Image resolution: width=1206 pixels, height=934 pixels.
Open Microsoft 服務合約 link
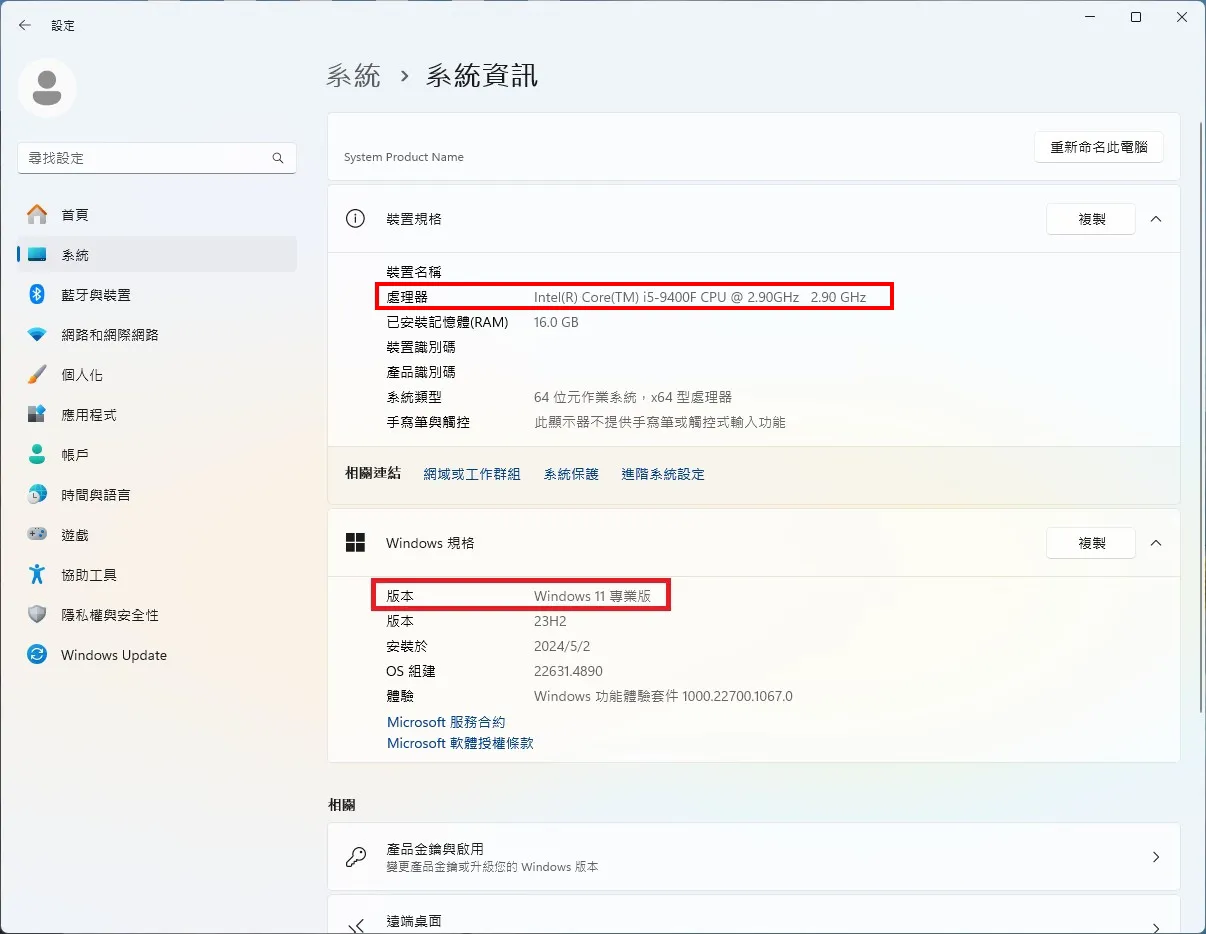(446, 722)
